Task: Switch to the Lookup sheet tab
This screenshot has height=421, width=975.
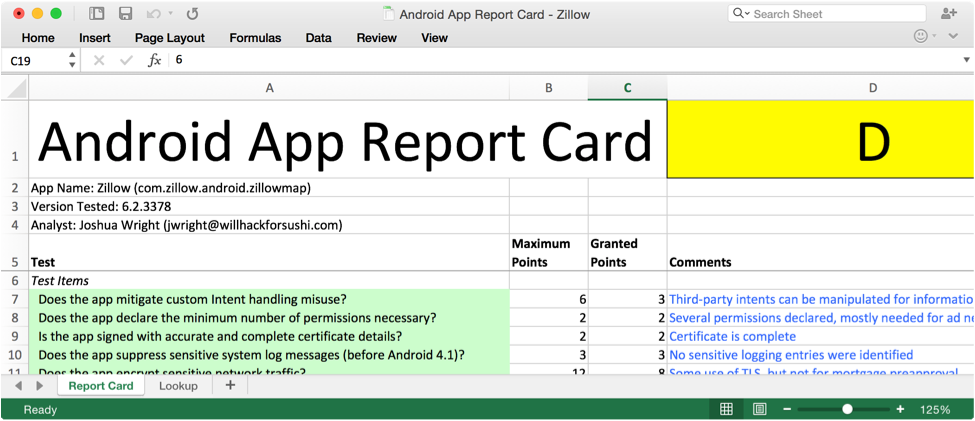Action: point(178,386)
